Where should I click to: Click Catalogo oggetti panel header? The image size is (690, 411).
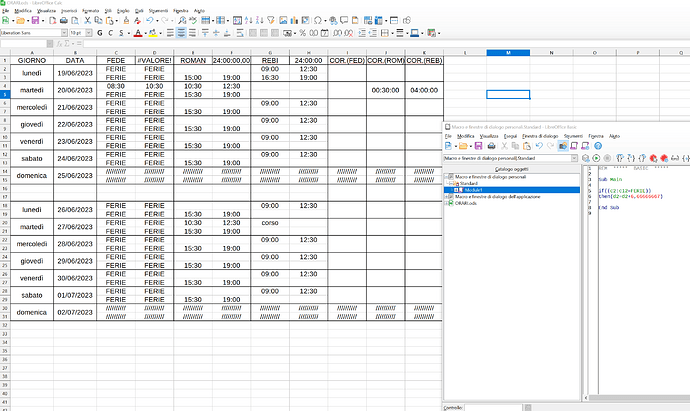511,169
